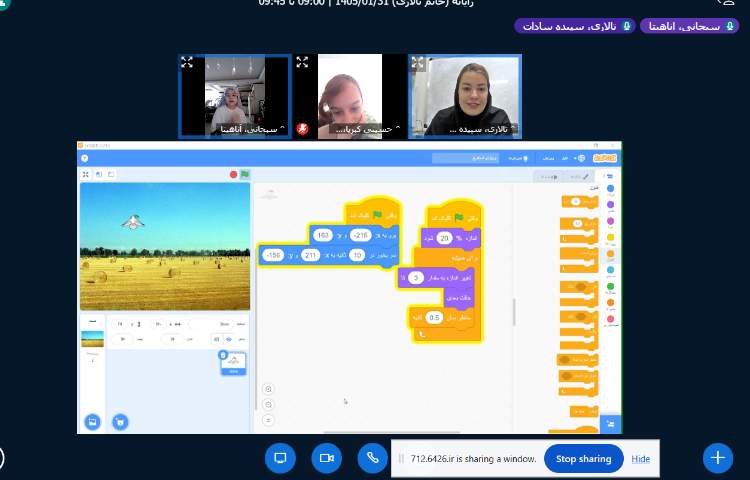Toggle mic on Talari Sepideh Sadat chip
750x480 pixels.
coord(627,26)
